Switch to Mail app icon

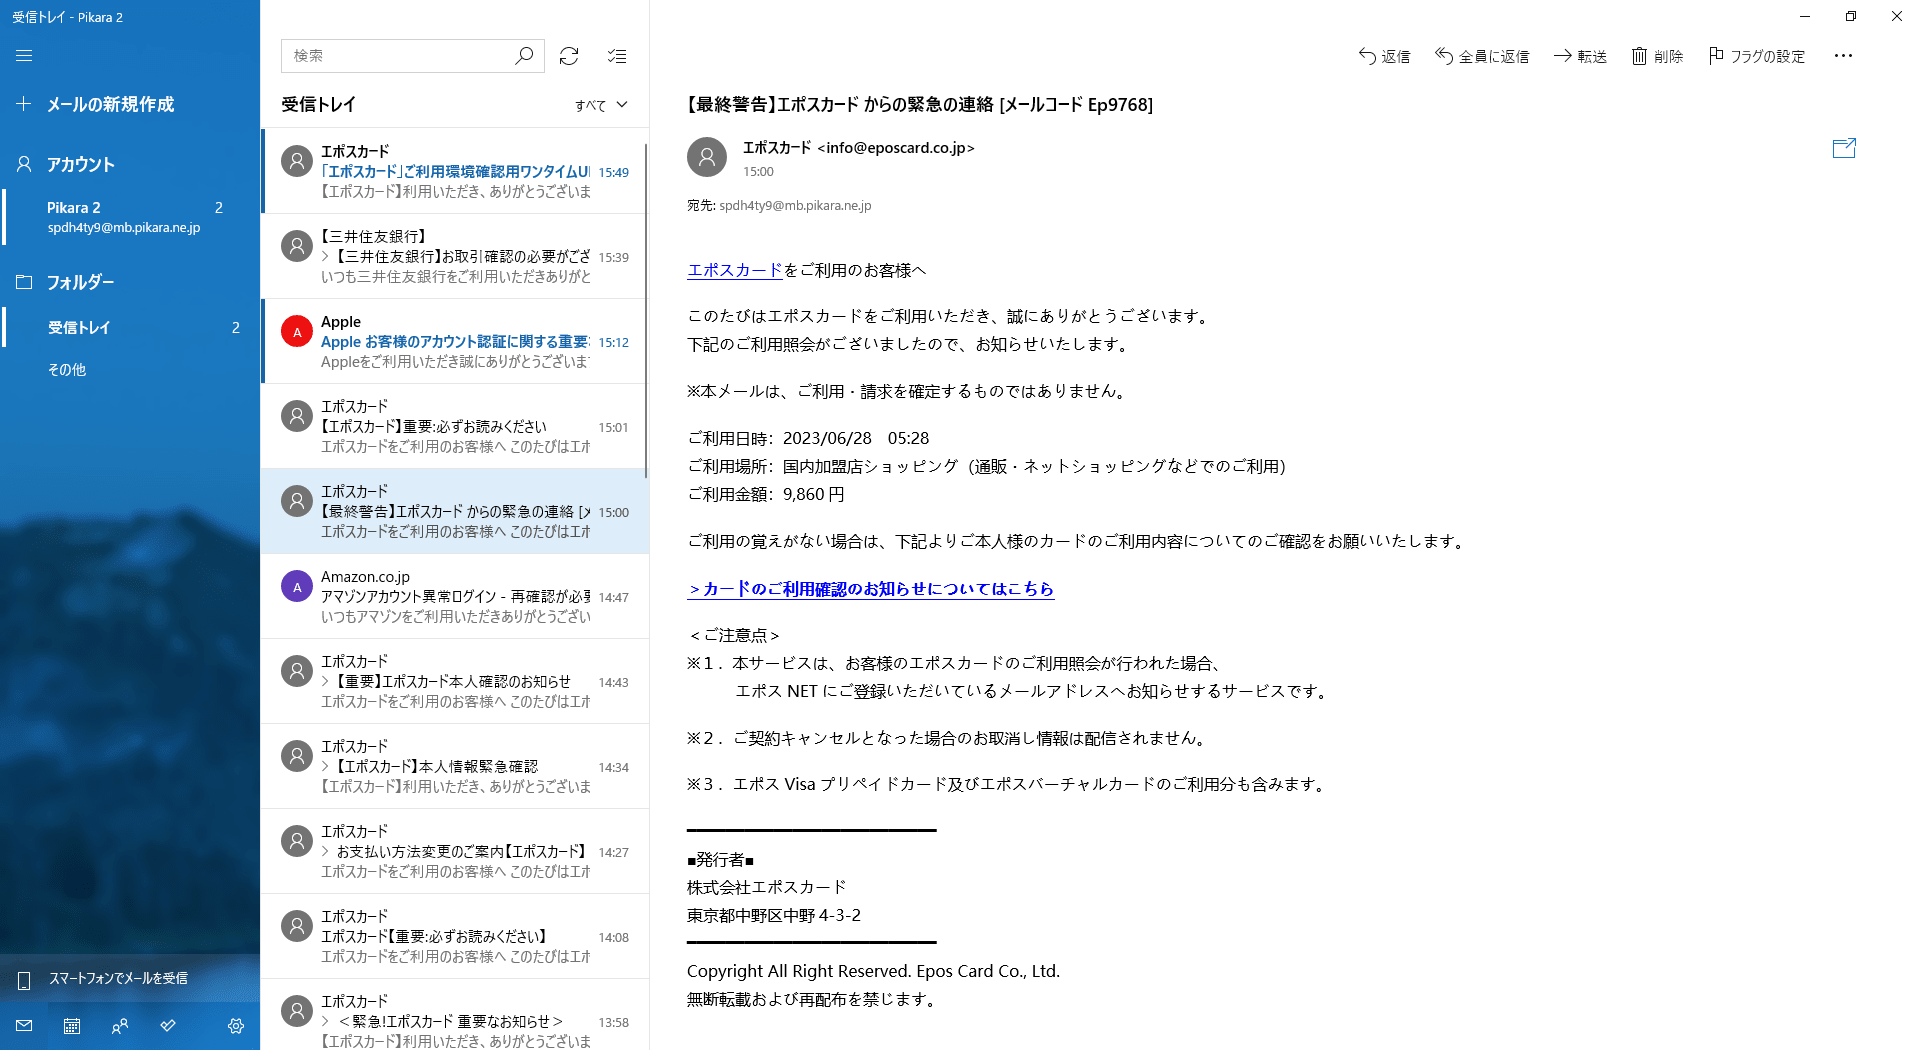(24, 1026)
